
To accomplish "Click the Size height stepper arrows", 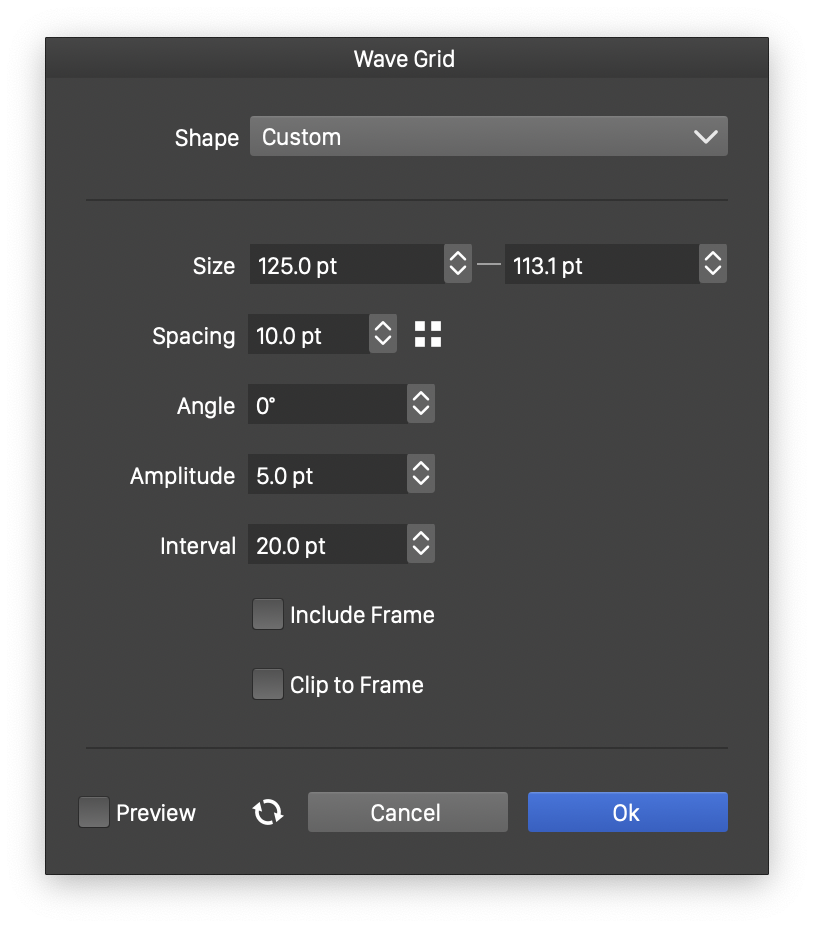I will tap(713, 265).
